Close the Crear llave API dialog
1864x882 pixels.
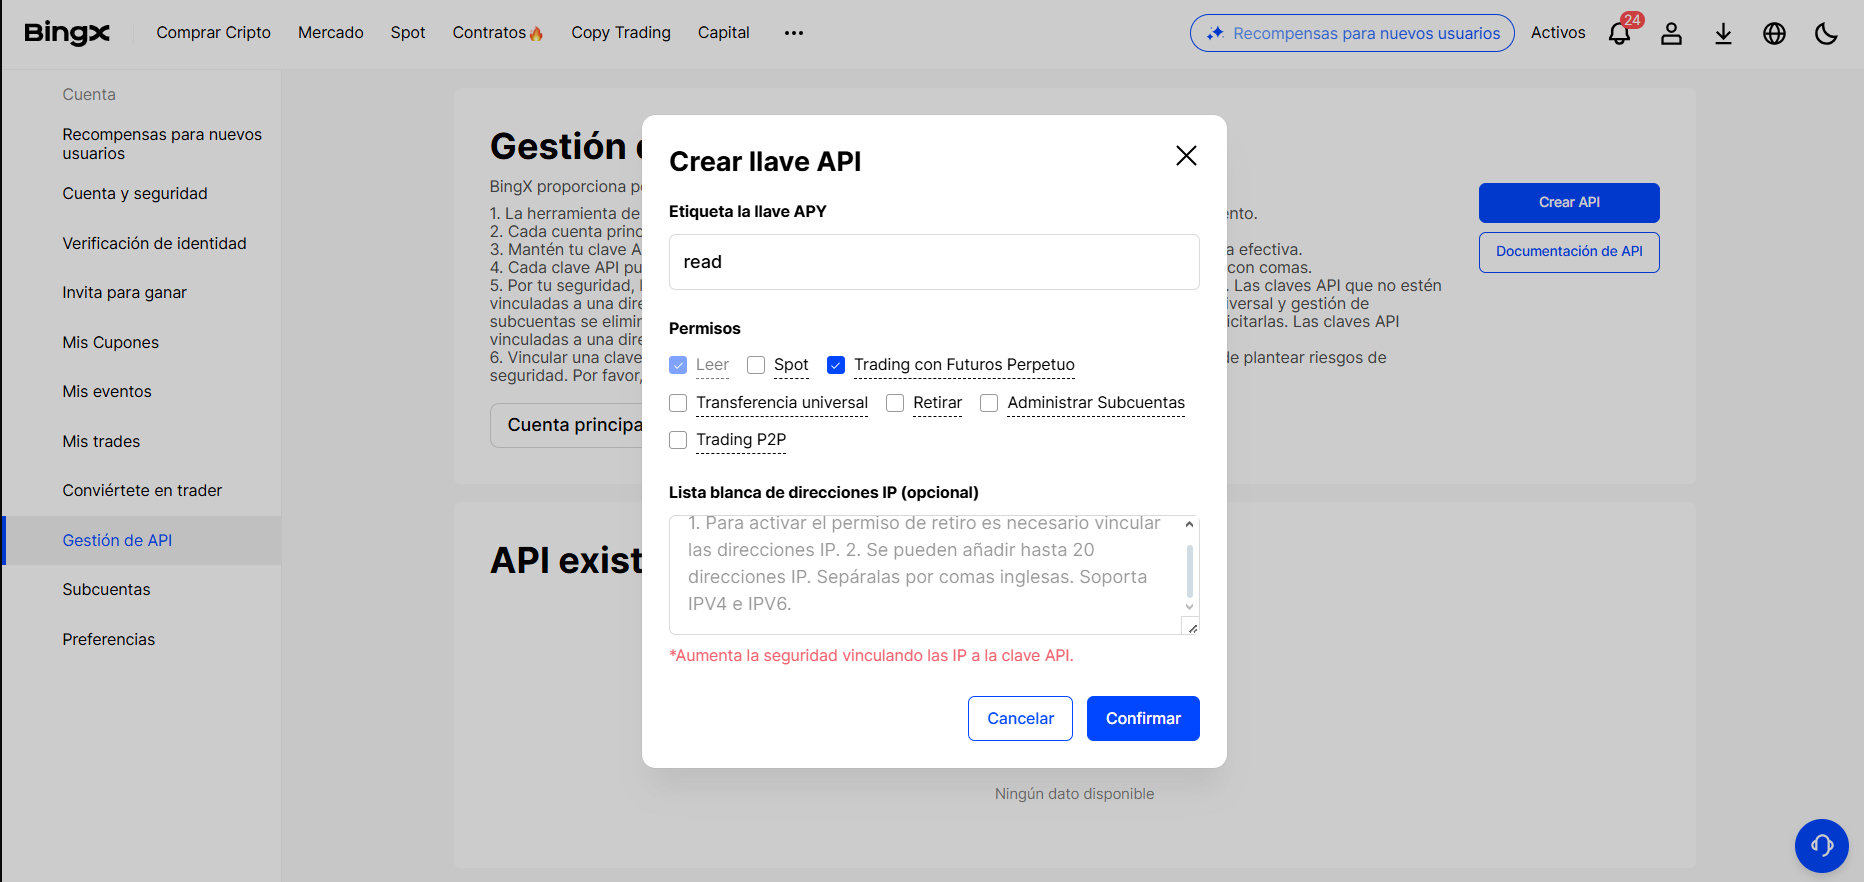1186,156
